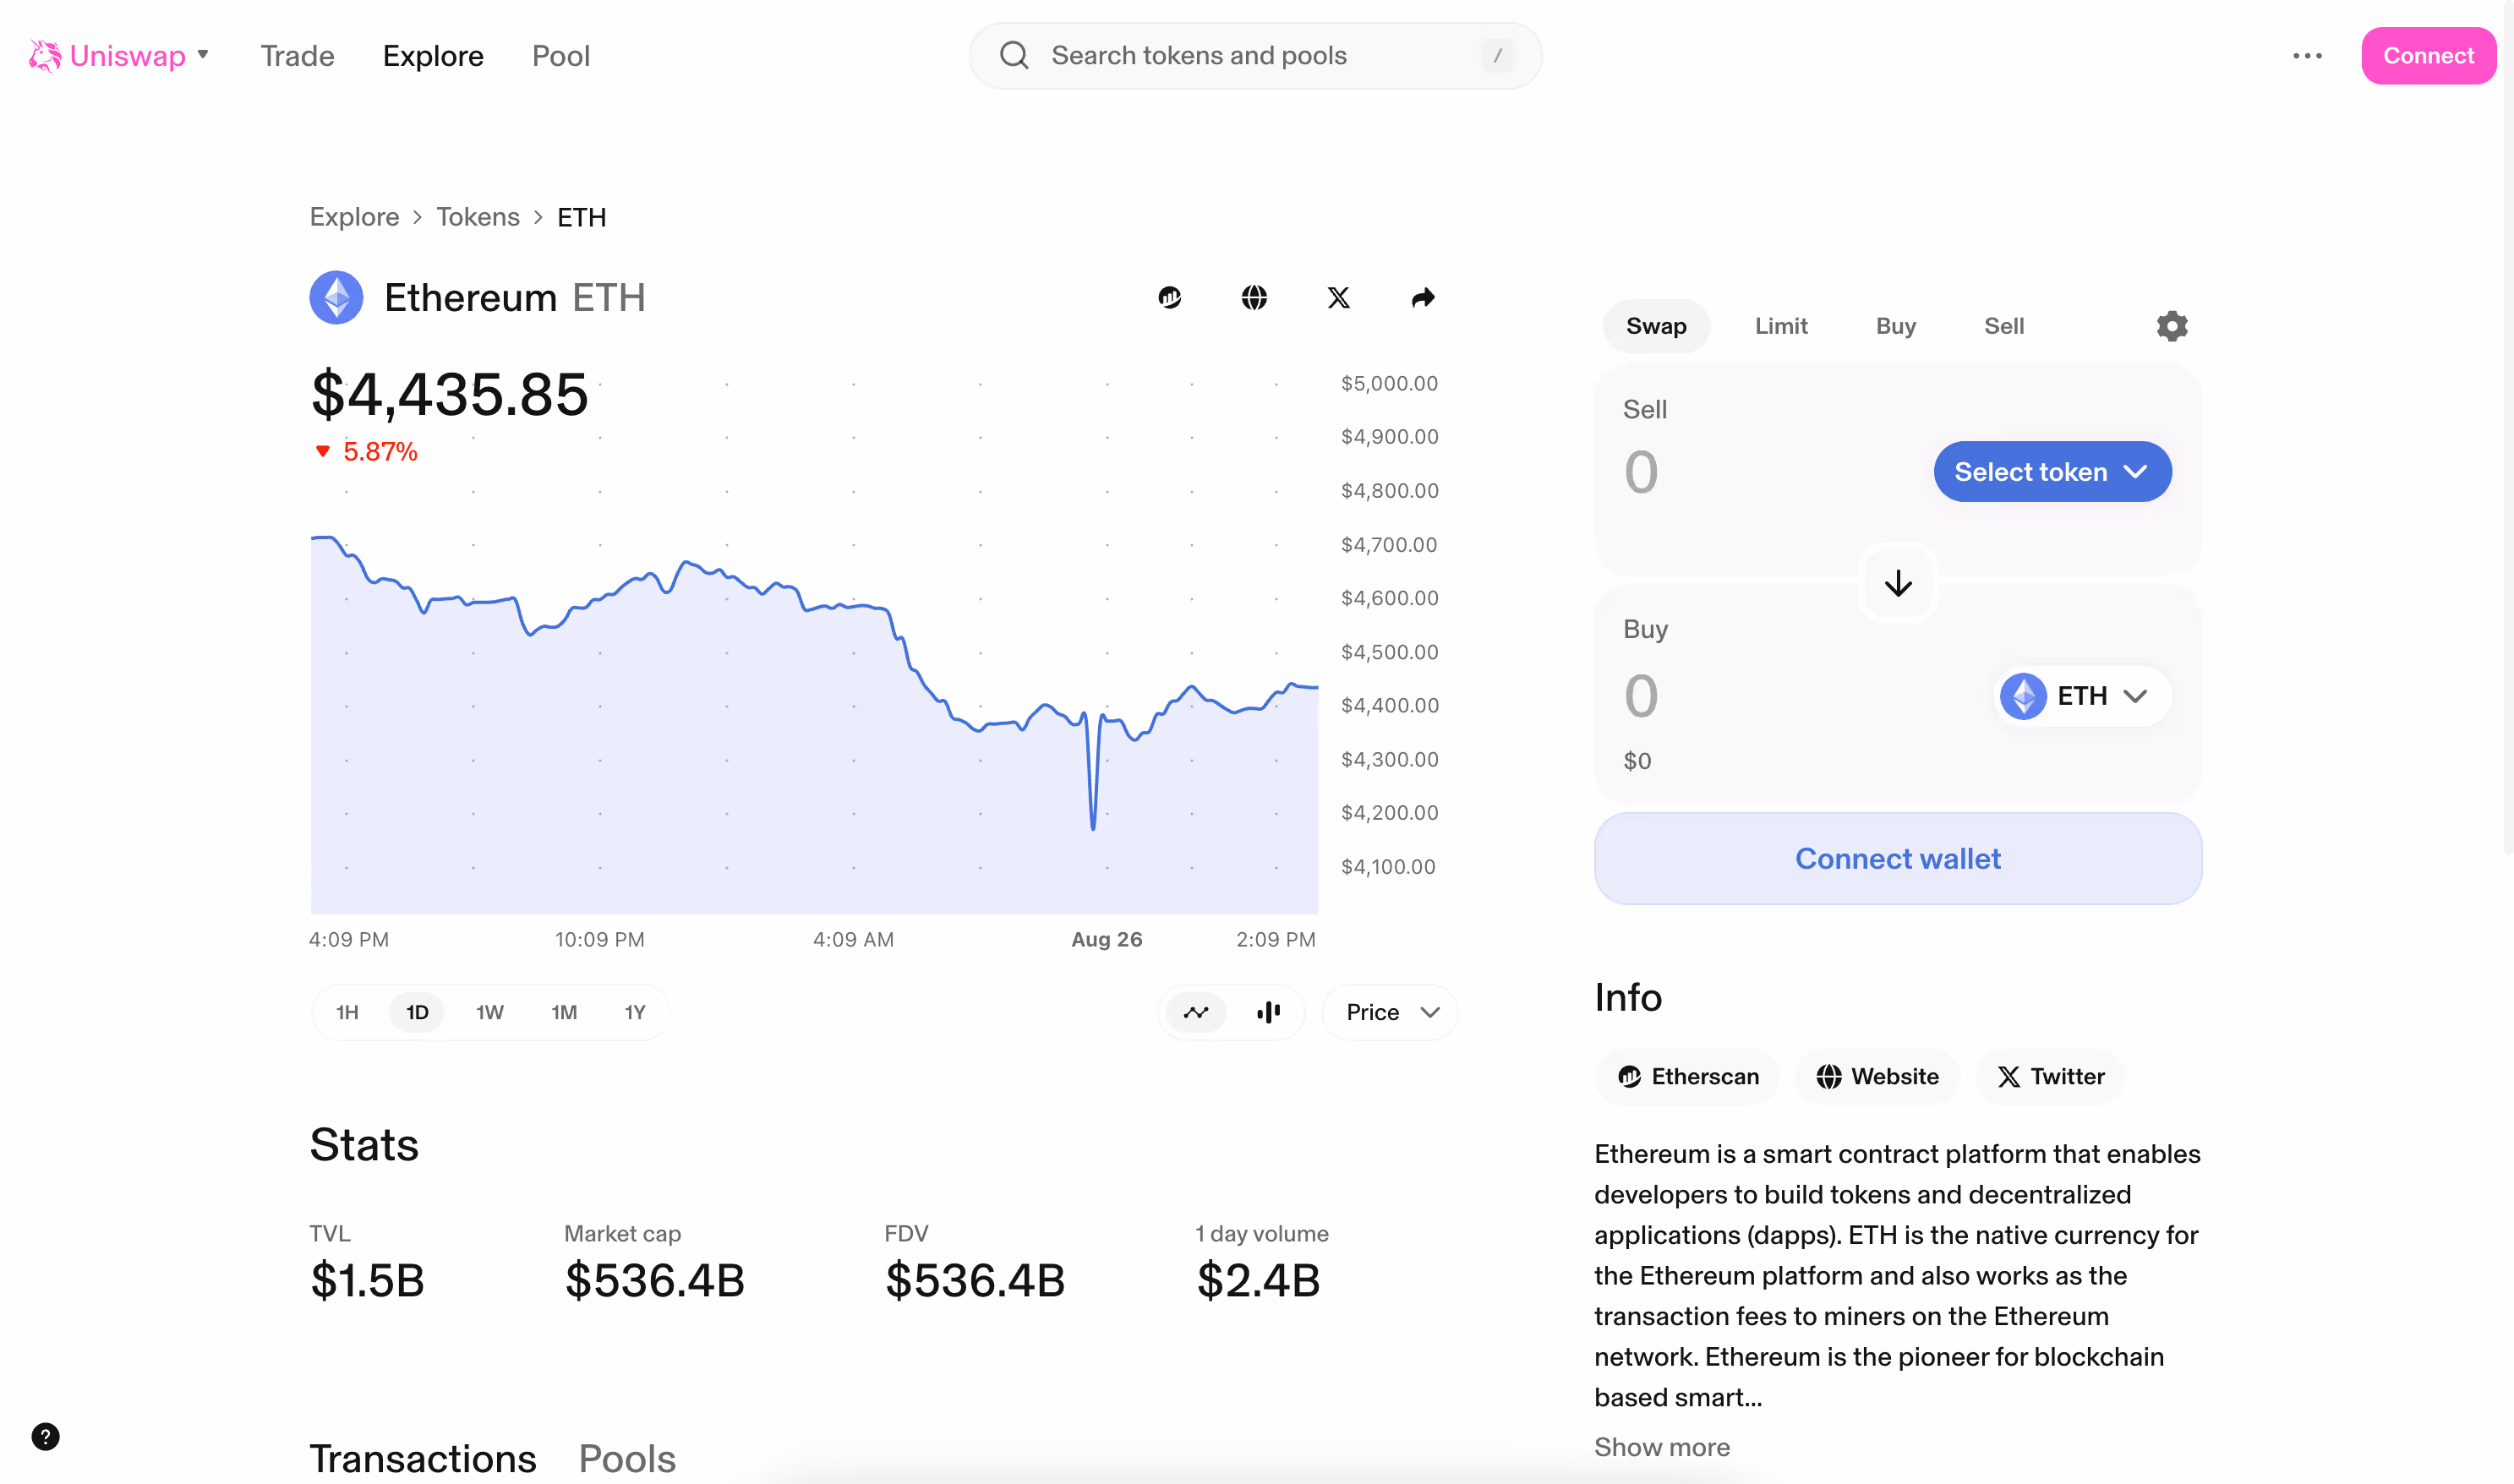Click the FDV stat label
Image resolution: width=2514 pixels, height=1484 pixels.
pyautogui.click(x=906, y=1234)
